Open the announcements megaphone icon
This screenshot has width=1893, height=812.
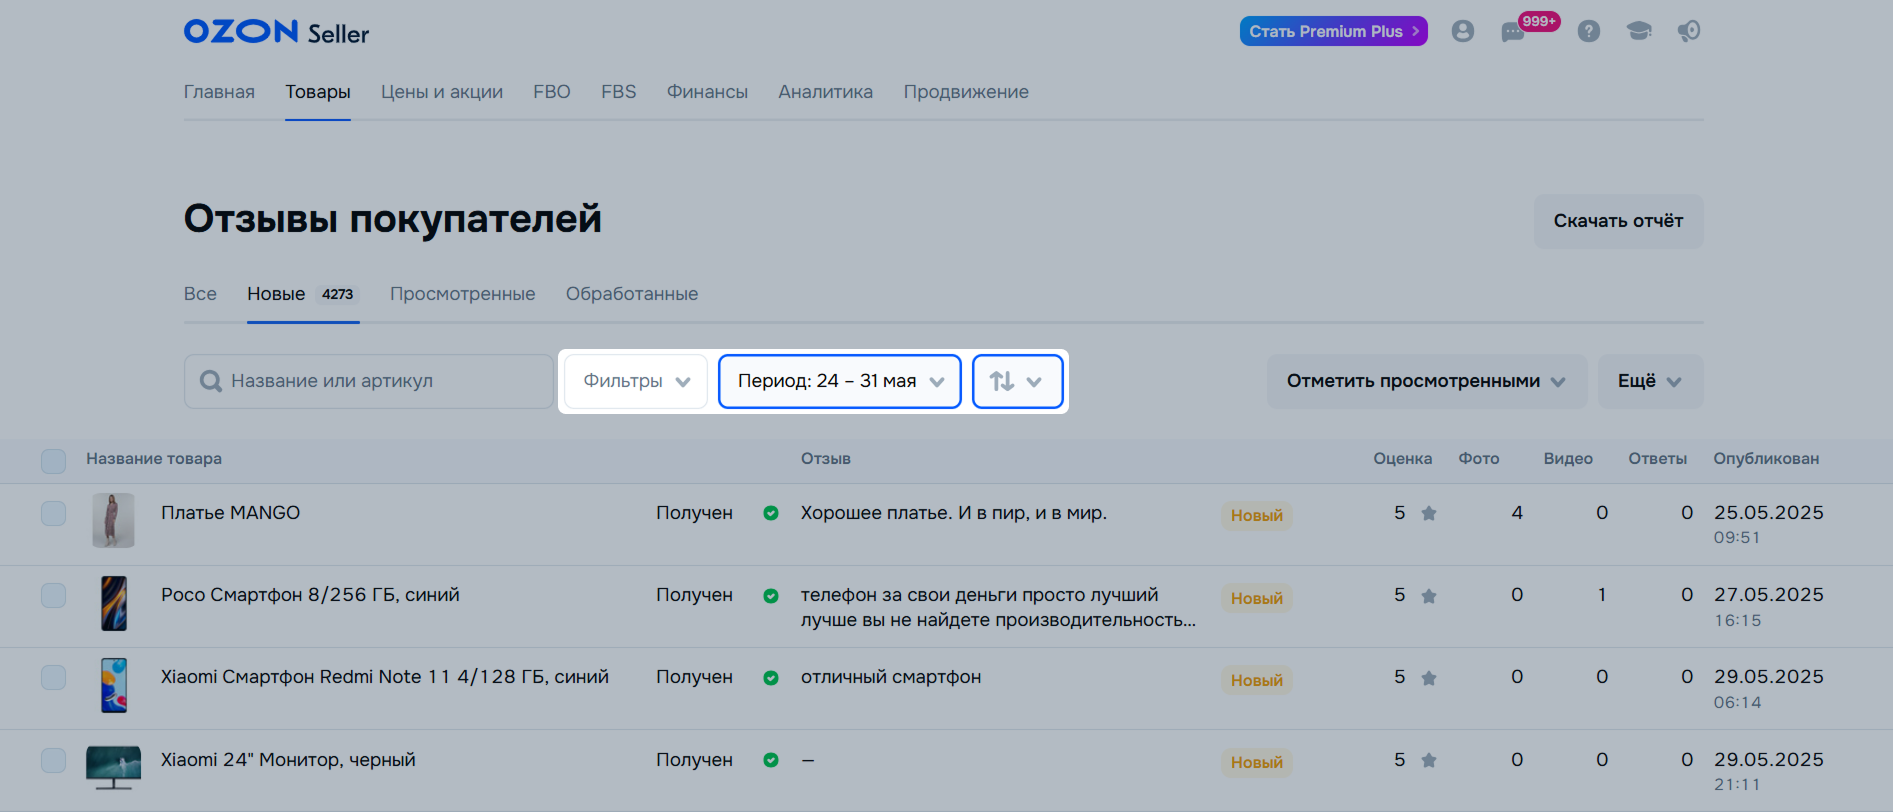(x=1689, y=31)
